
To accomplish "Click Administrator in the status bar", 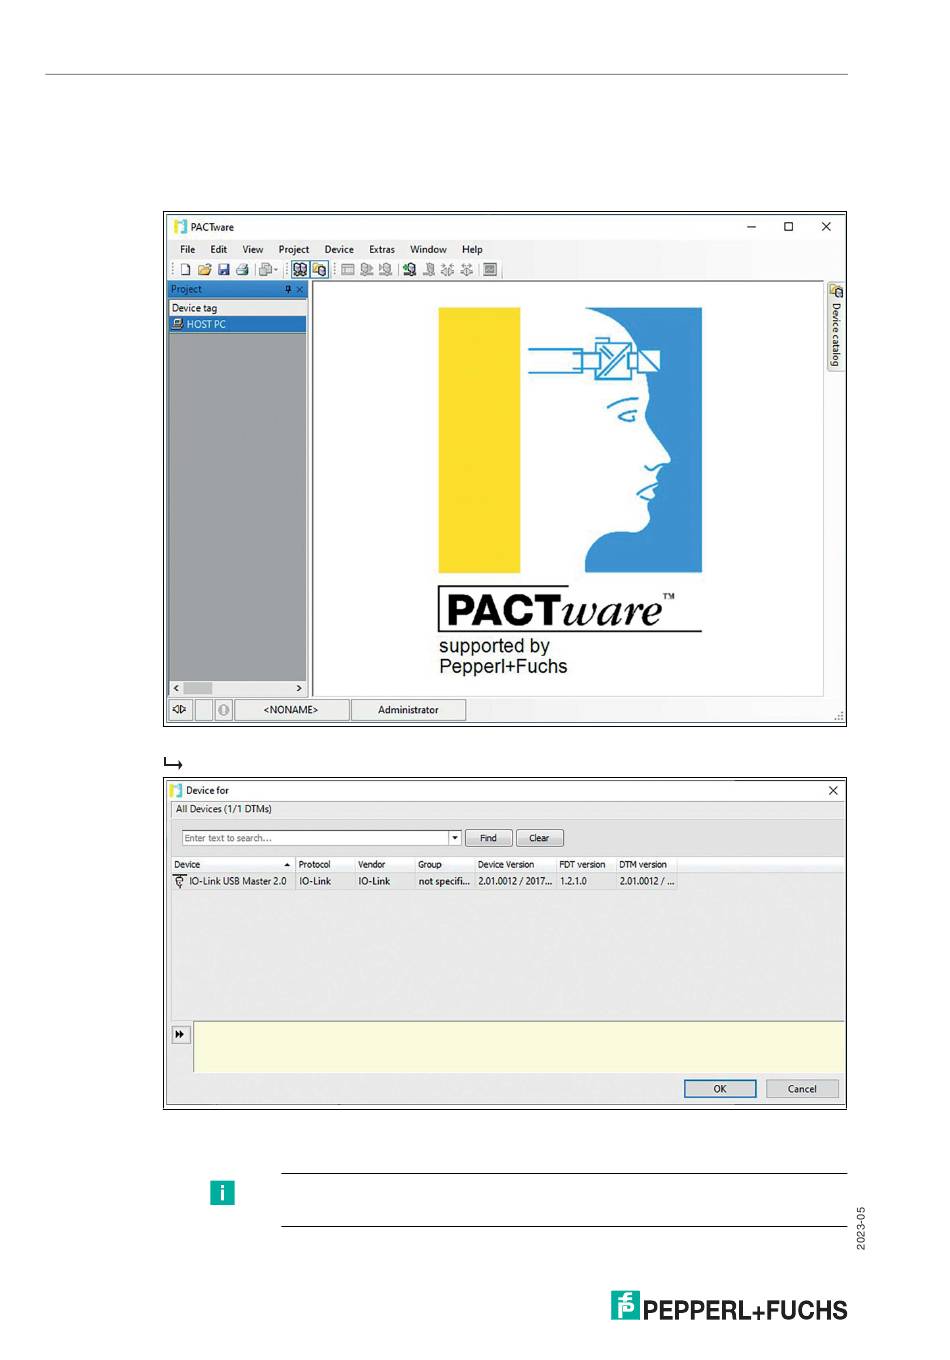I will pyautogui.click(x=408, y=710).
